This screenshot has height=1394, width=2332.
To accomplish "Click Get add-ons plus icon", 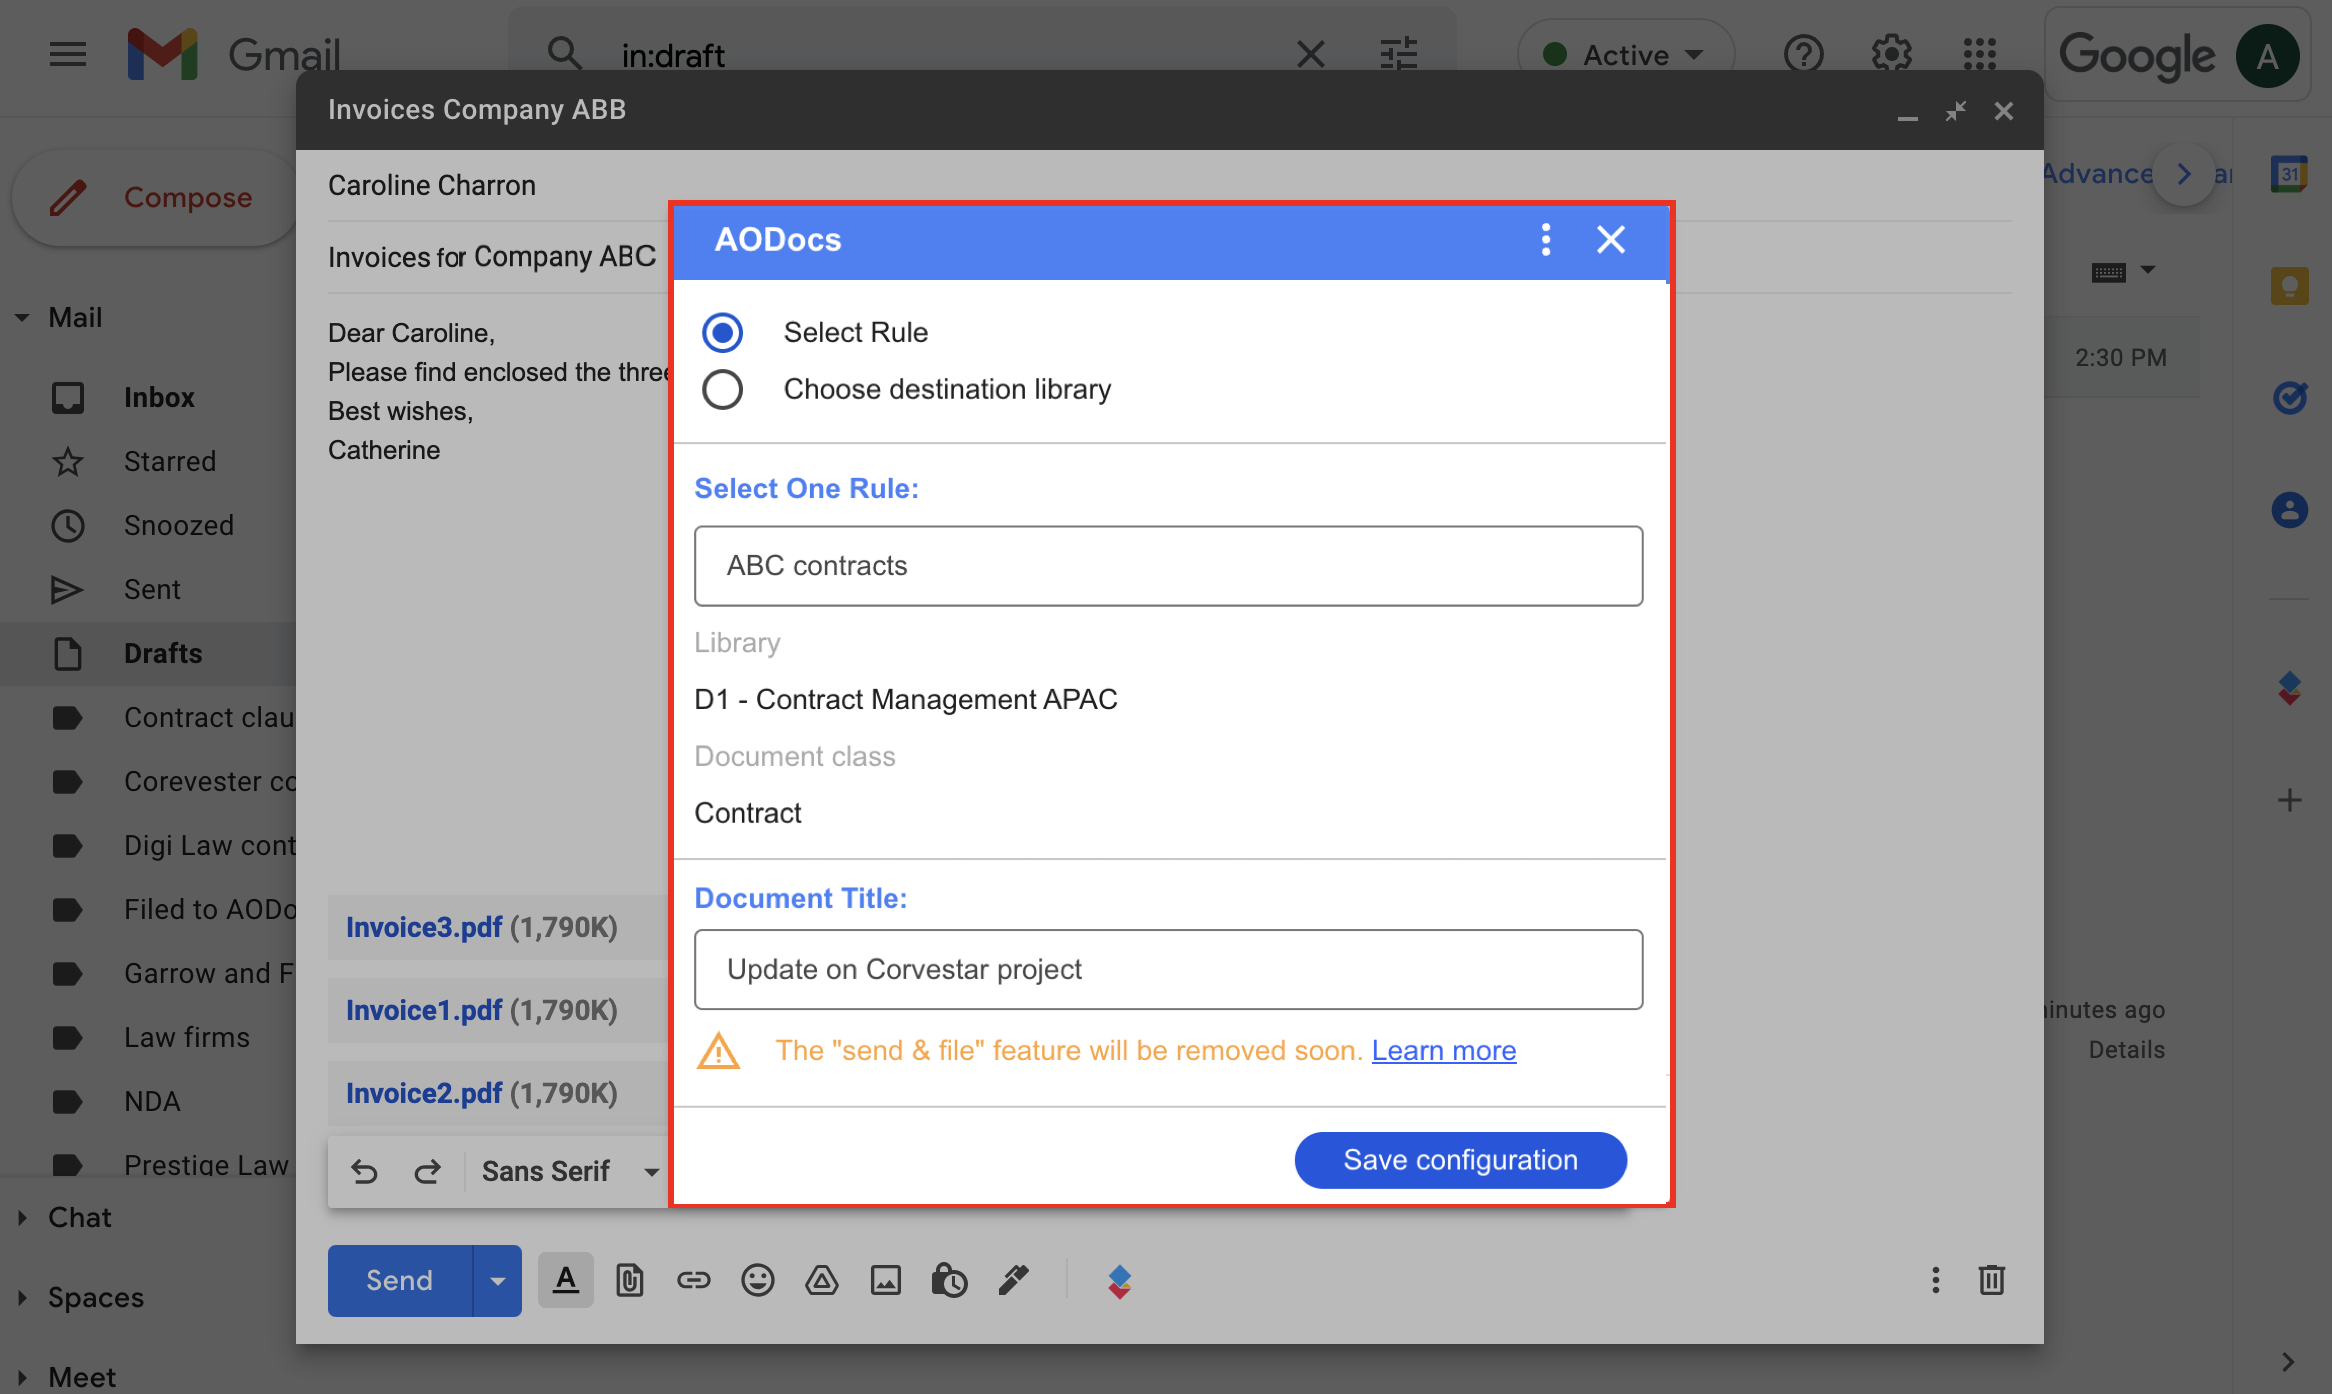I will (2289, 800).
